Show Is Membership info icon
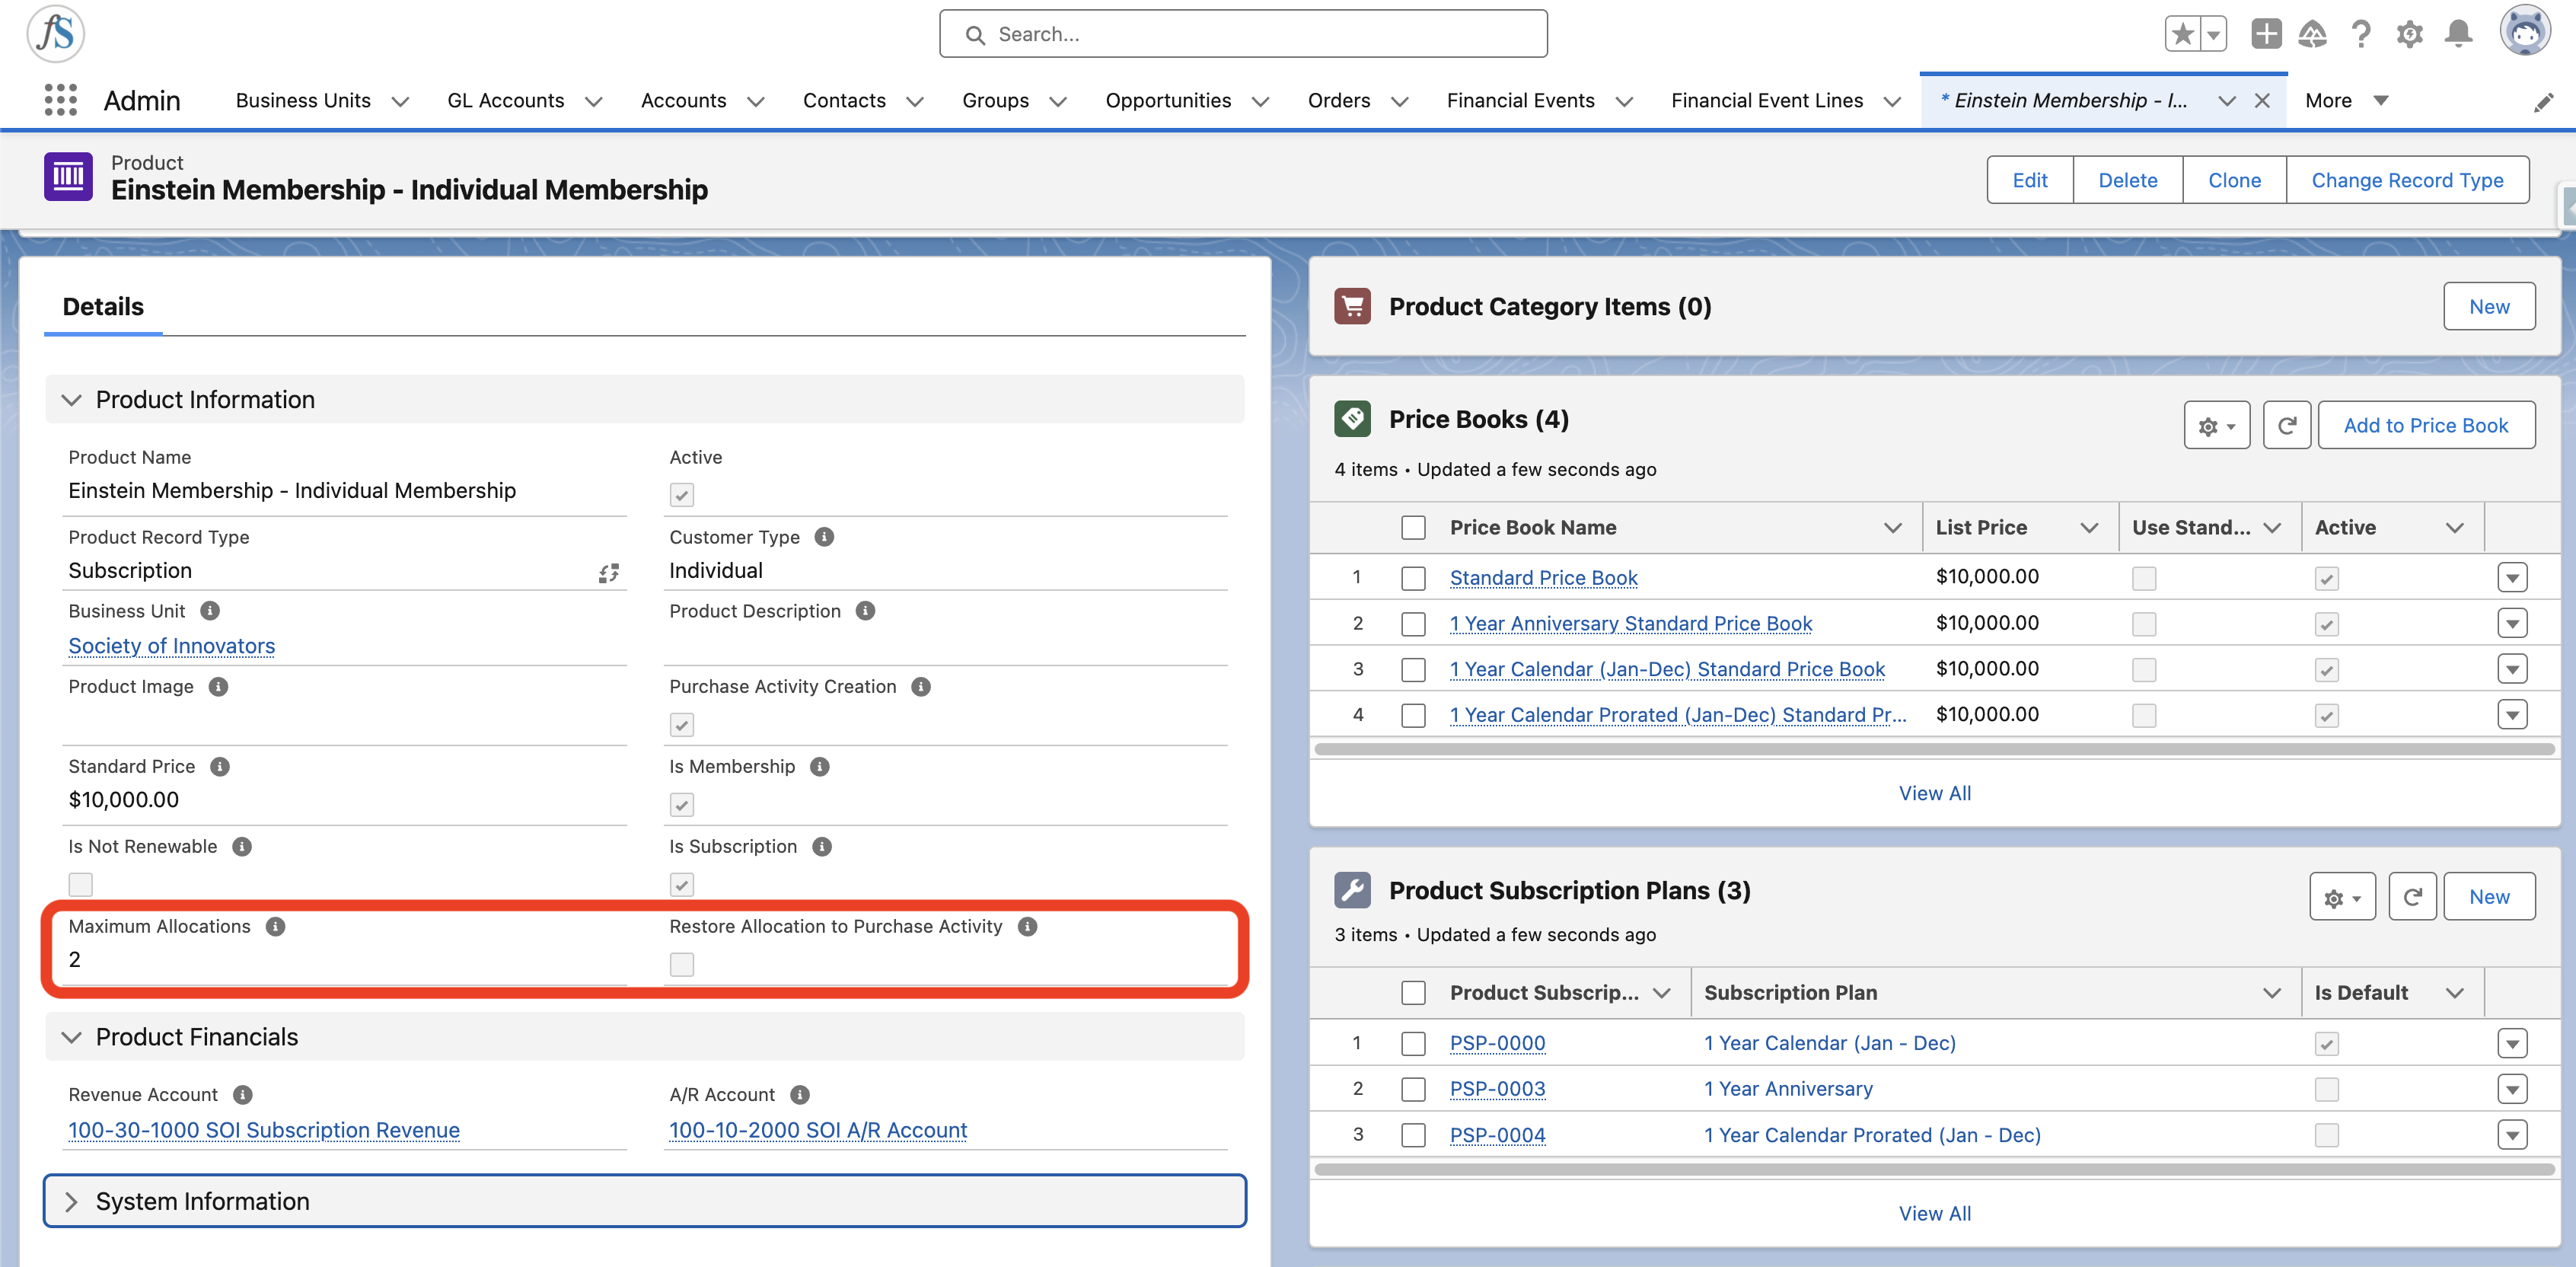The image size is (2576, 1267). (x=820, y=767)
